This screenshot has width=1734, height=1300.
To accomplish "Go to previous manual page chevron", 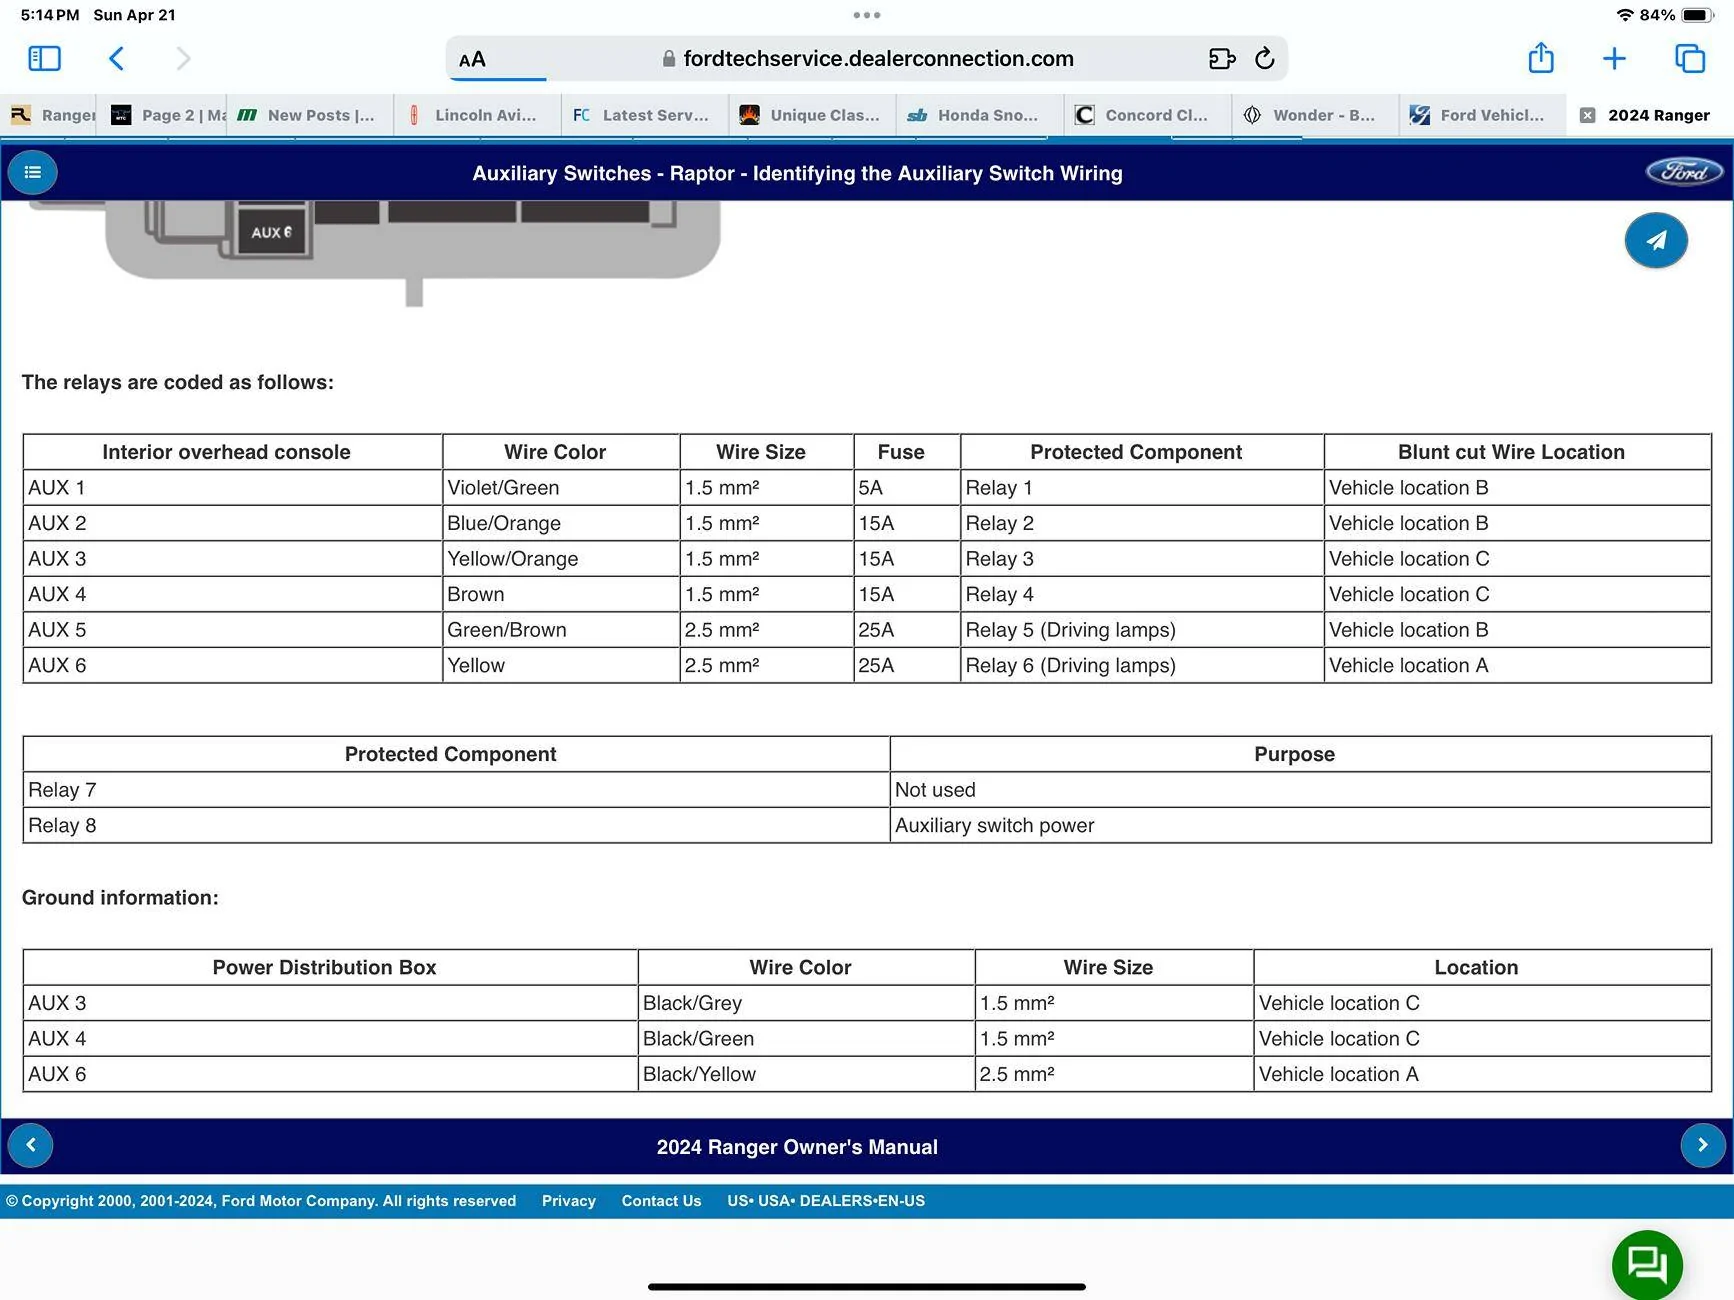I will 31,1146.
